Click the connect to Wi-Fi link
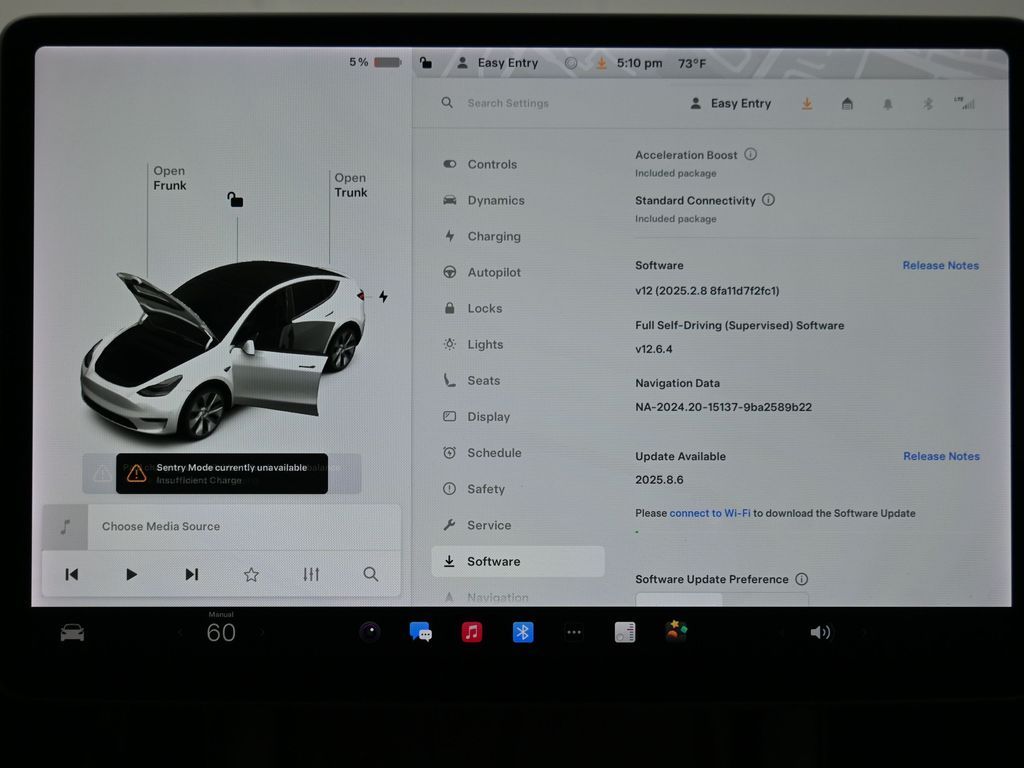 coord(709,513)
